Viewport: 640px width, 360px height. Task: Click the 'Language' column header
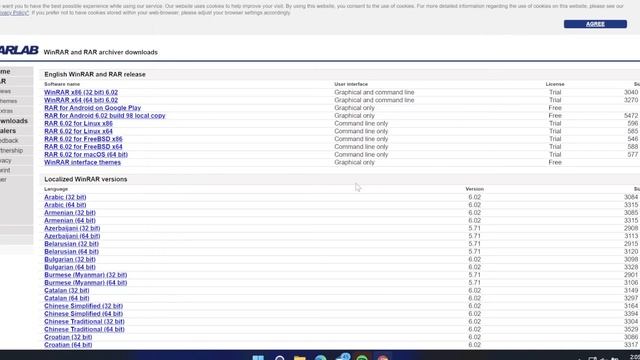[56, 189]
